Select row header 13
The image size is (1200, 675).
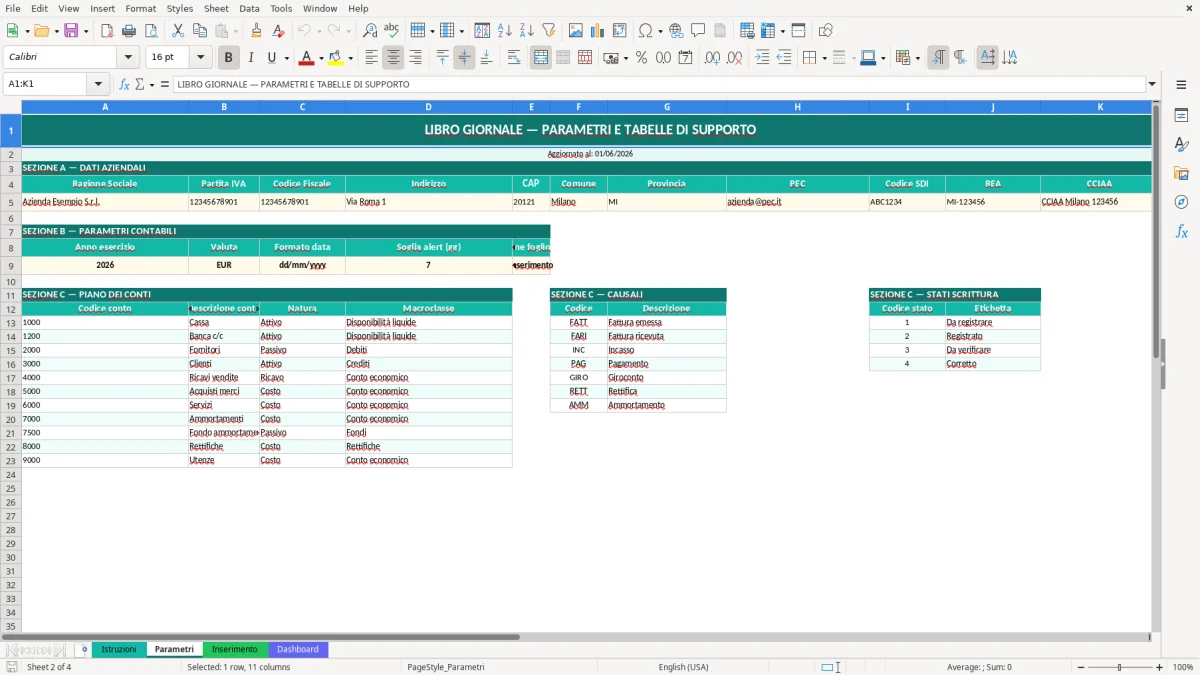pyautogui.click(x=11, y=323)
